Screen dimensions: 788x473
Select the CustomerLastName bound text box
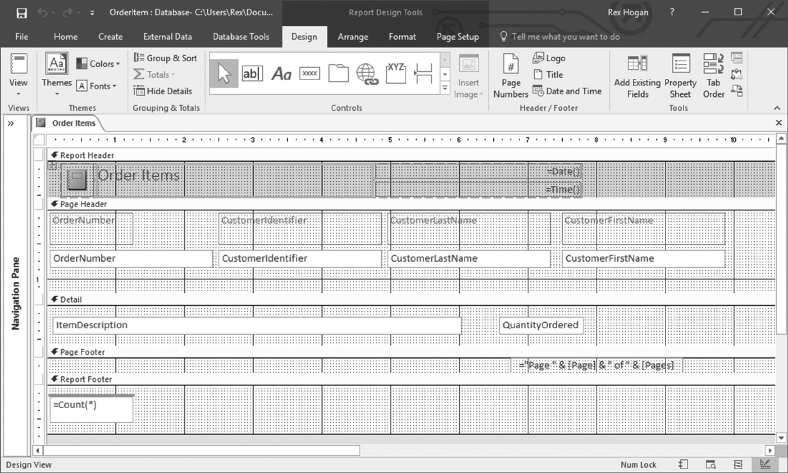click(469, 258)
